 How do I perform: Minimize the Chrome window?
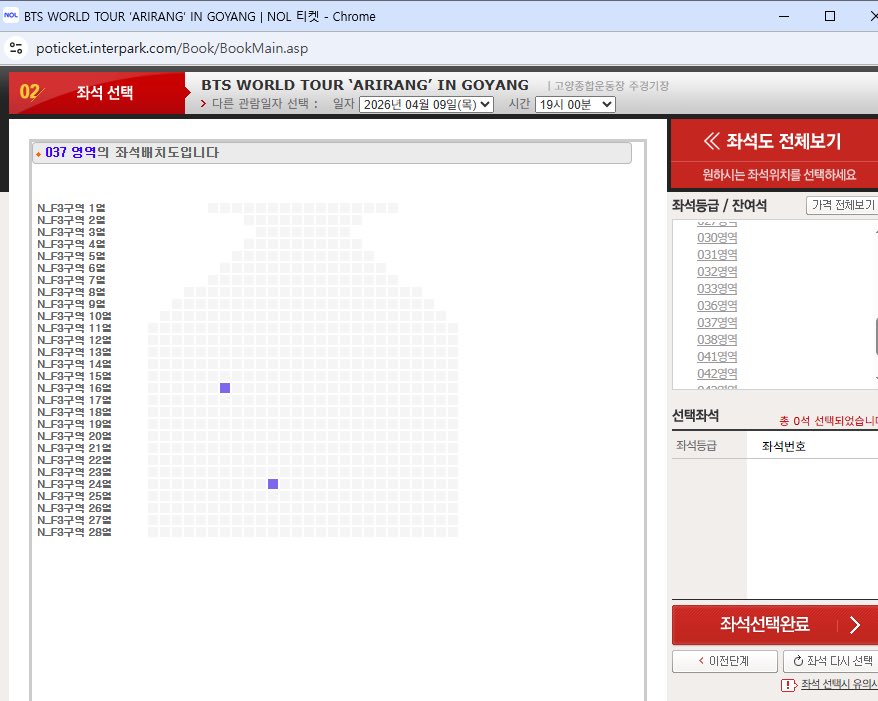pos(784,16)
